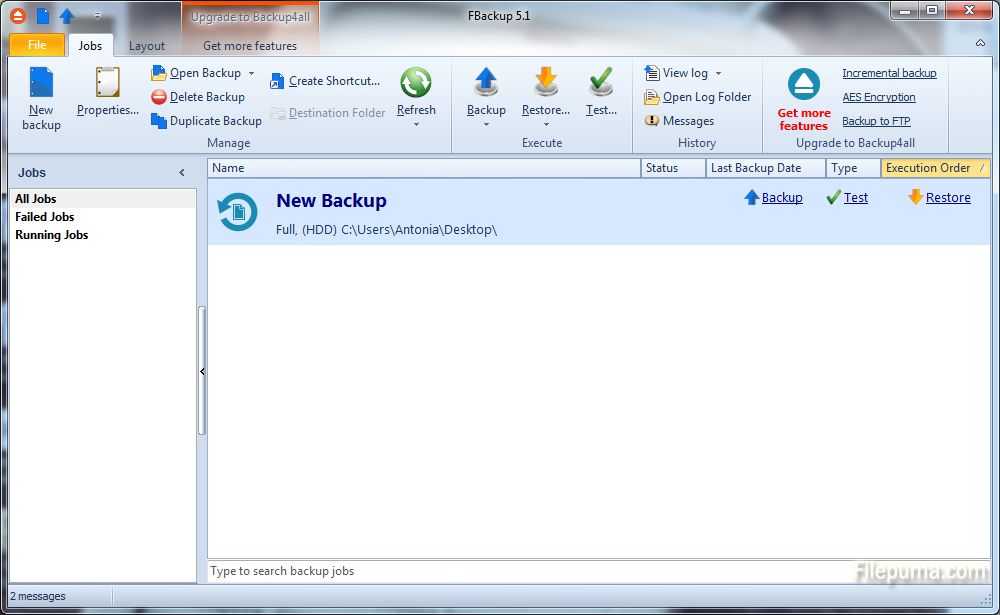
Task: Collapse the ribbon with top-right chevron
Action: (980, 43)
